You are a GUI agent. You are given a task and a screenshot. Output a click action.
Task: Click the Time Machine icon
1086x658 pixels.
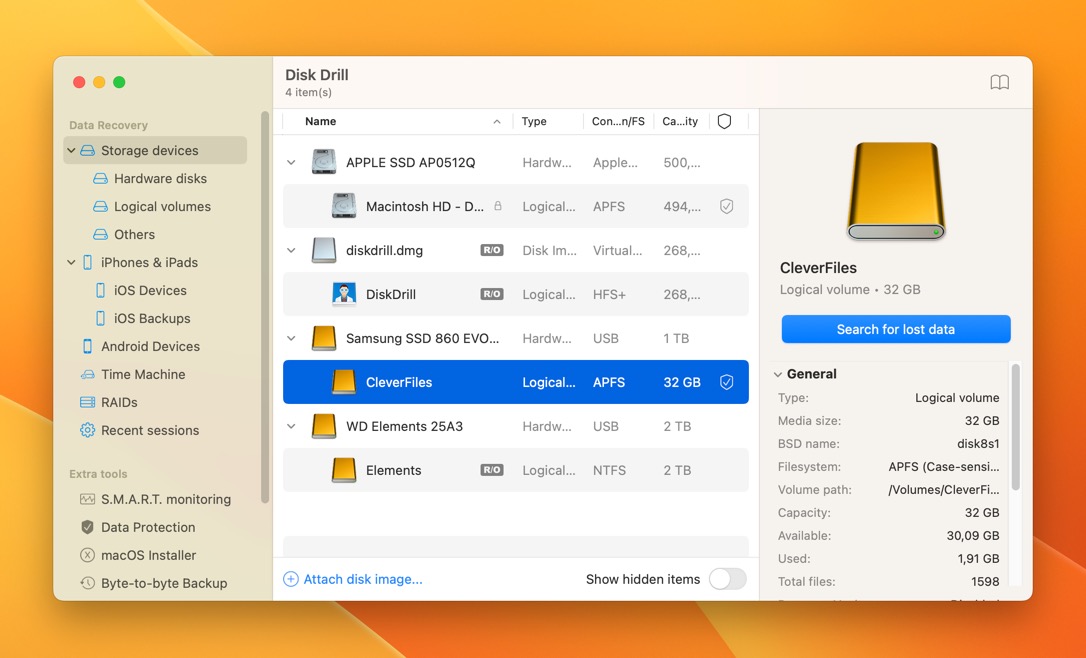[x=87, y=374]
